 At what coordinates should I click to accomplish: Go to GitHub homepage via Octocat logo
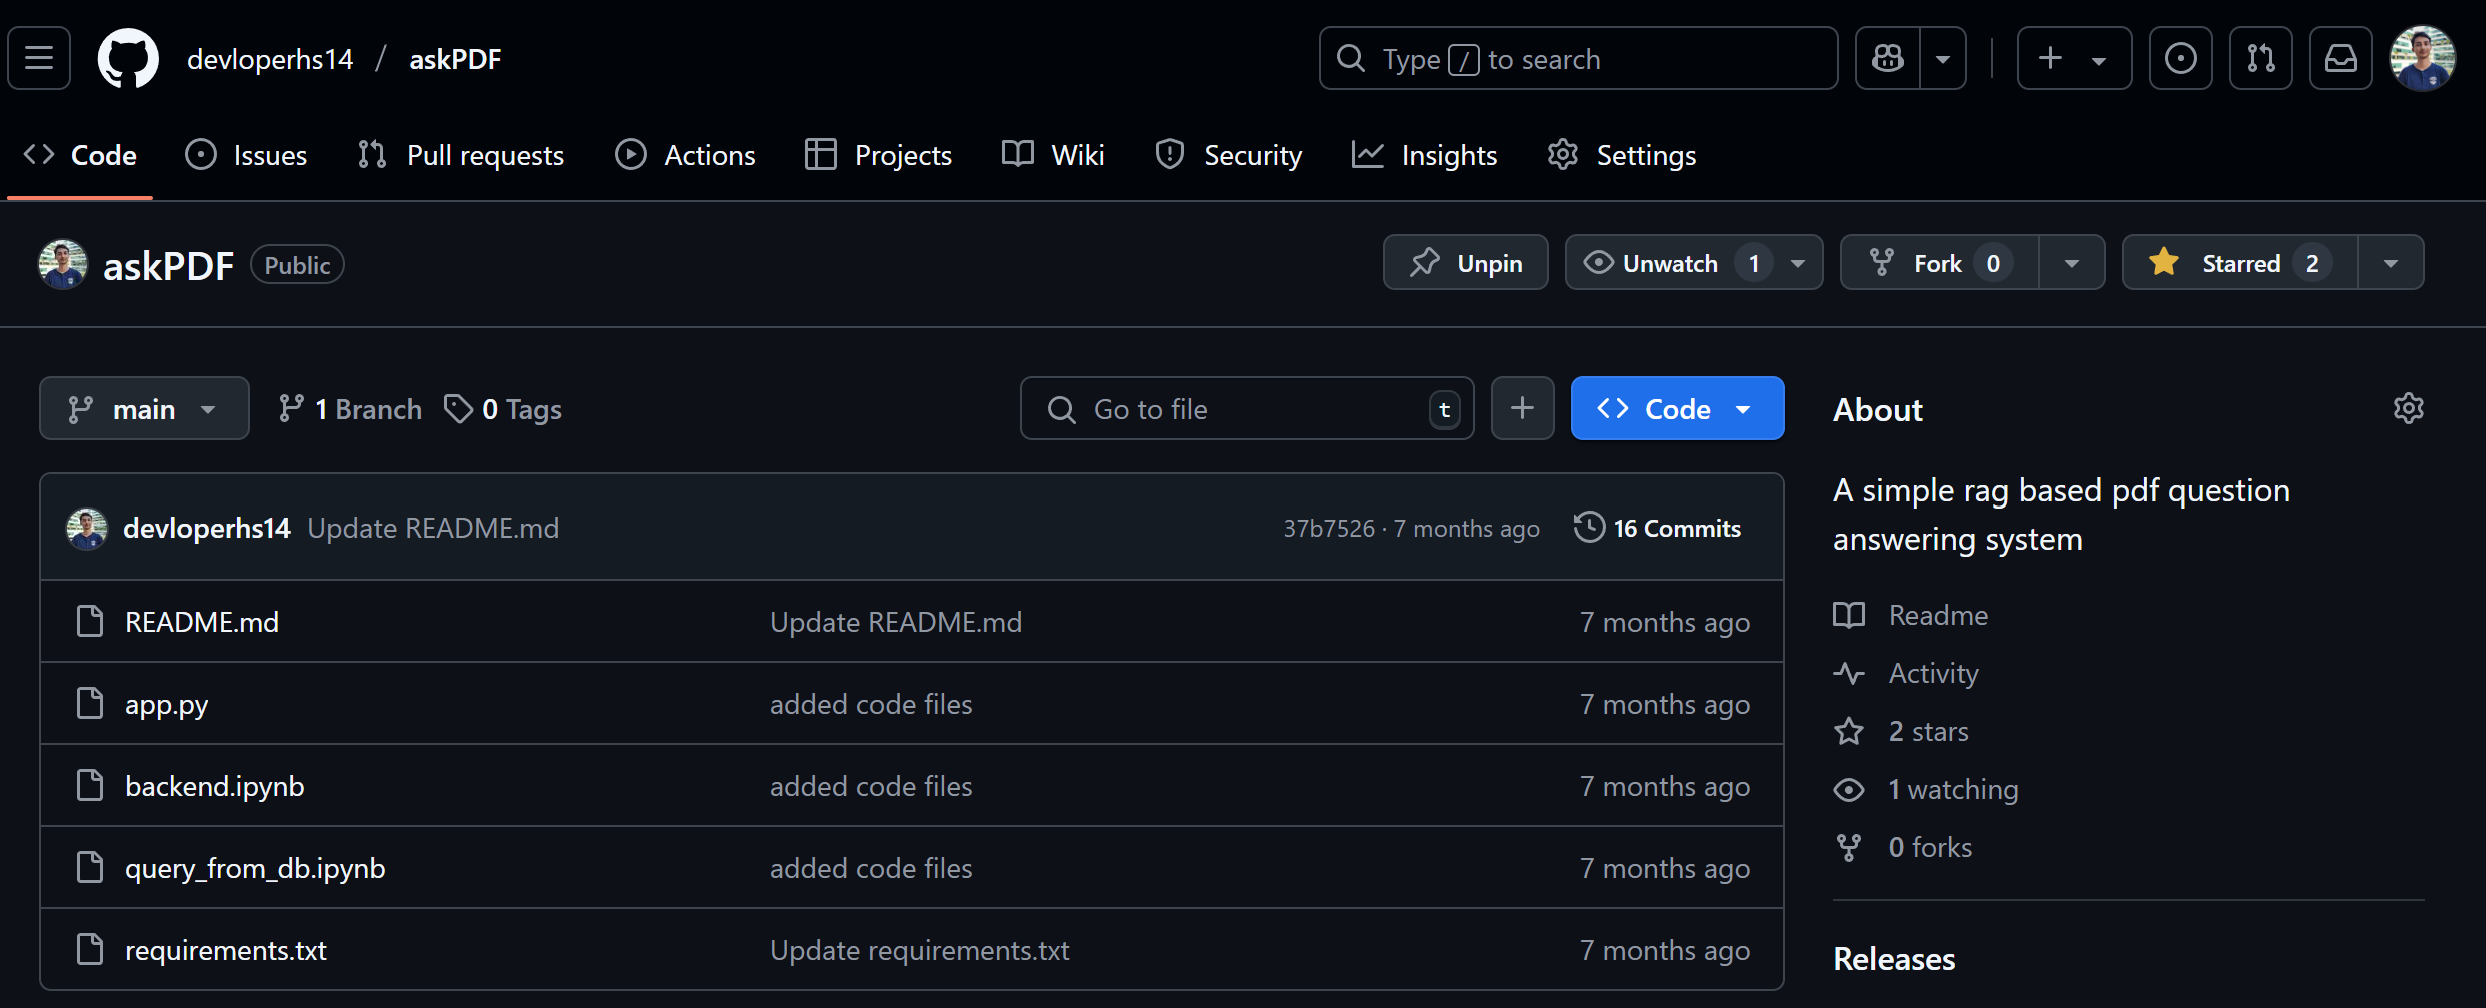pos(128,59)
